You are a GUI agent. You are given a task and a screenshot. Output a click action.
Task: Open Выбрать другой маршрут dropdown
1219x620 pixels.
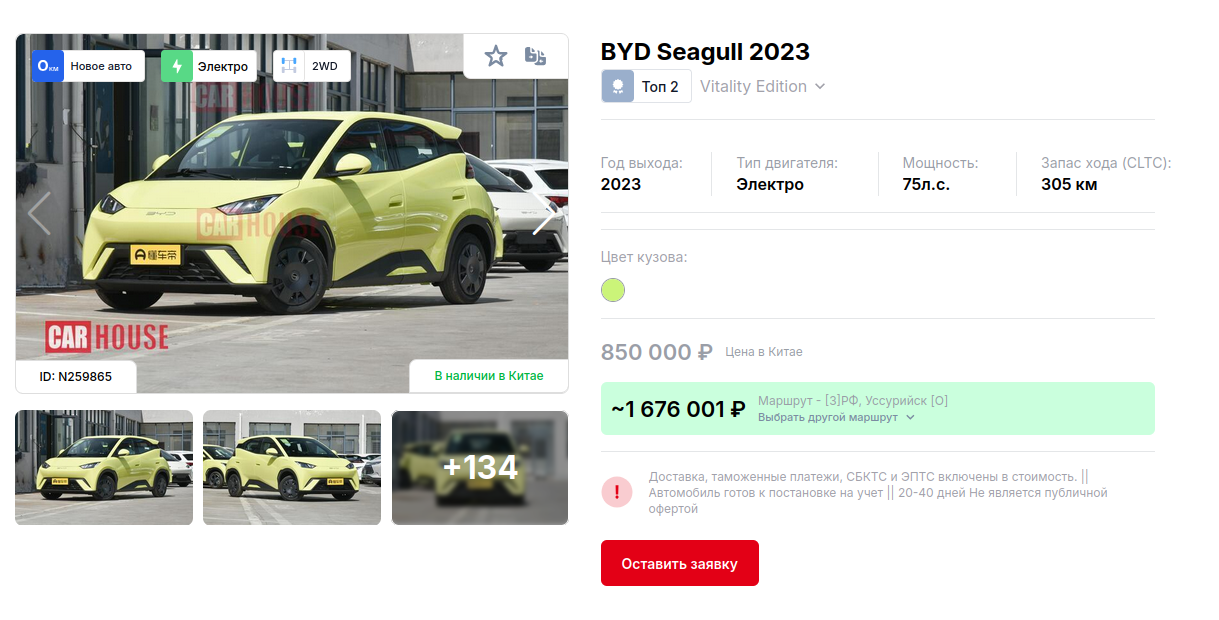(x=836, y=417)
